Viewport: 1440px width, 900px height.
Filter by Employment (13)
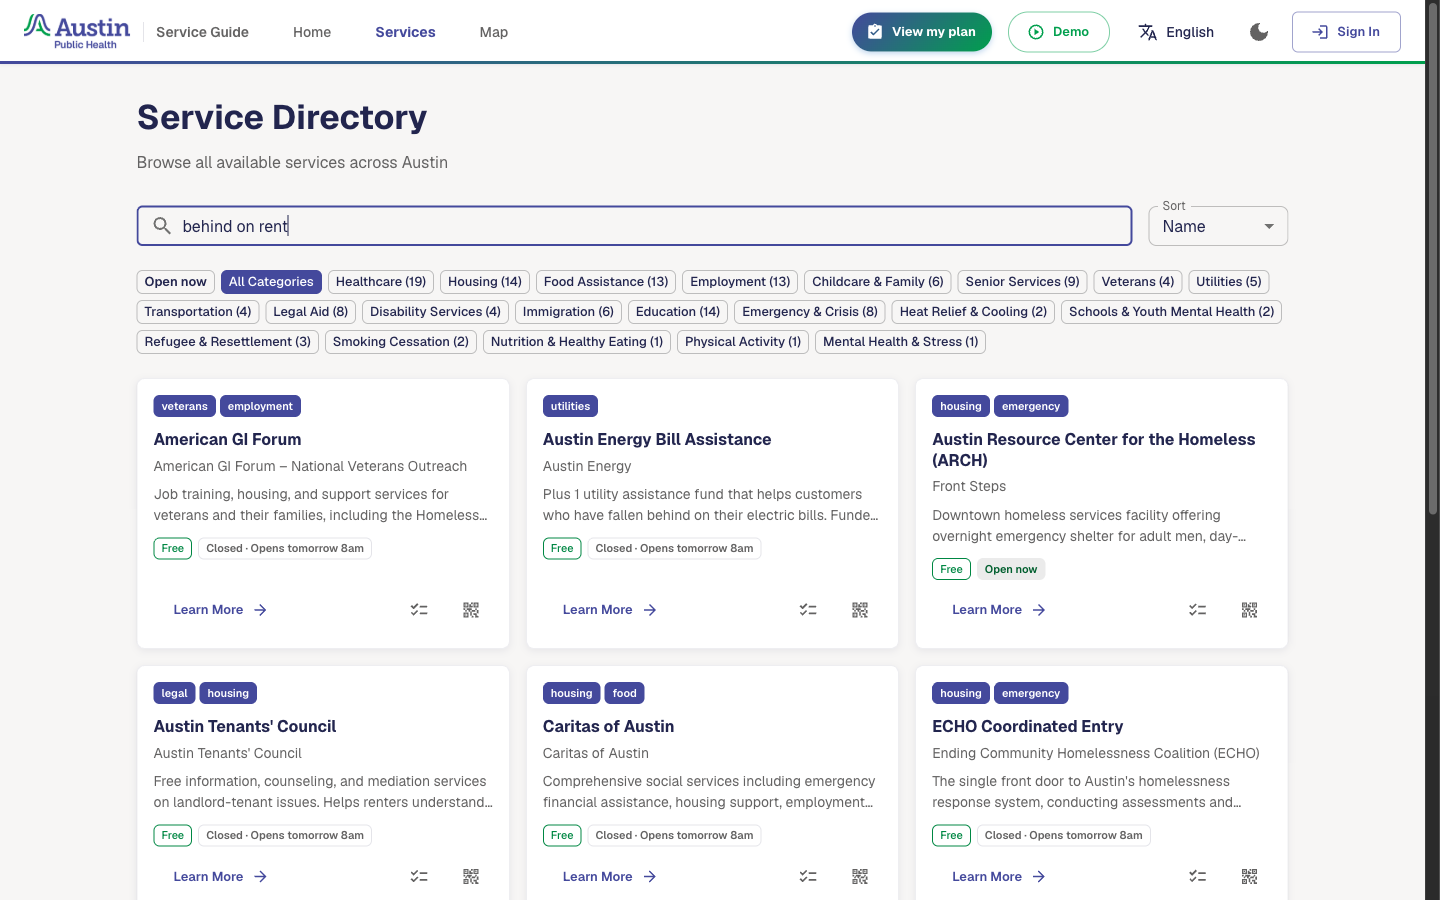[740, 282]
